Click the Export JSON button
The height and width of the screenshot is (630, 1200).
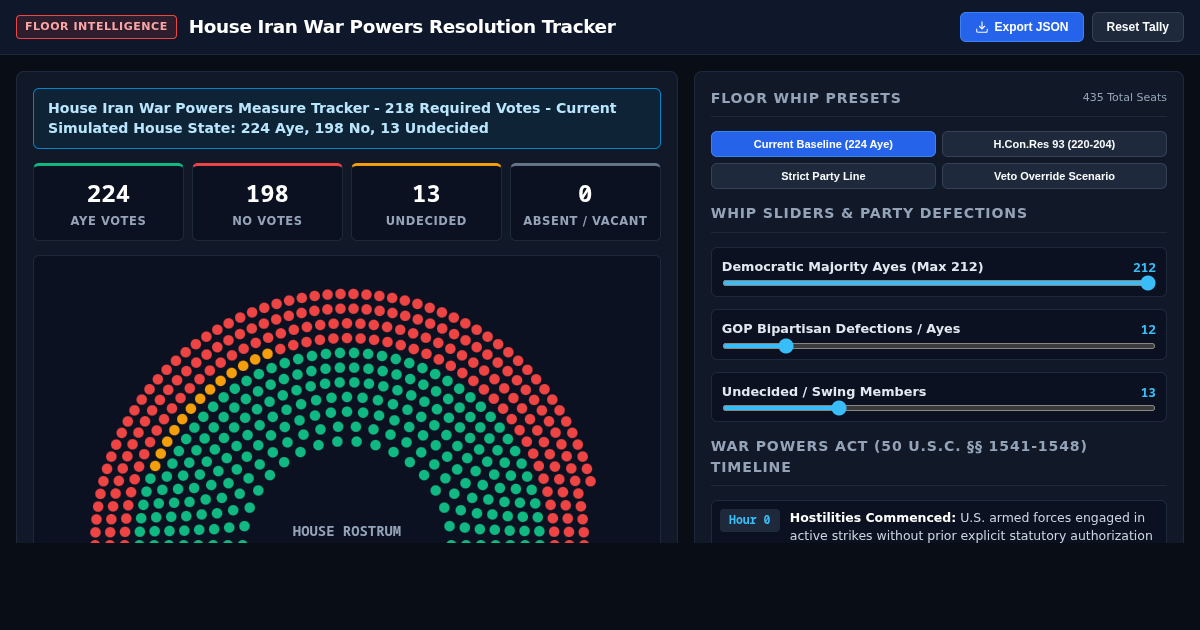pos(1021,27)
